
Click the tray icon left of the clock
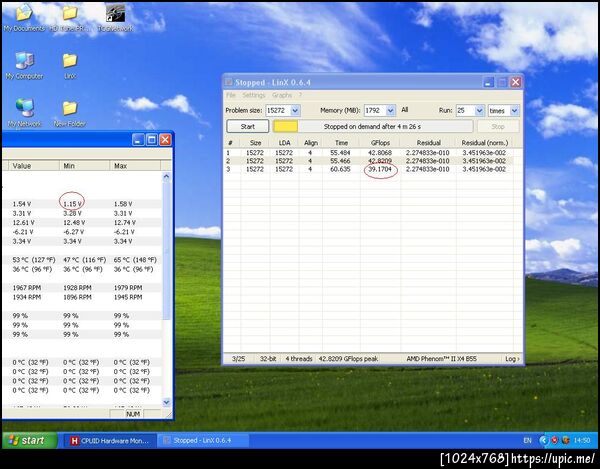click(566, 440)
